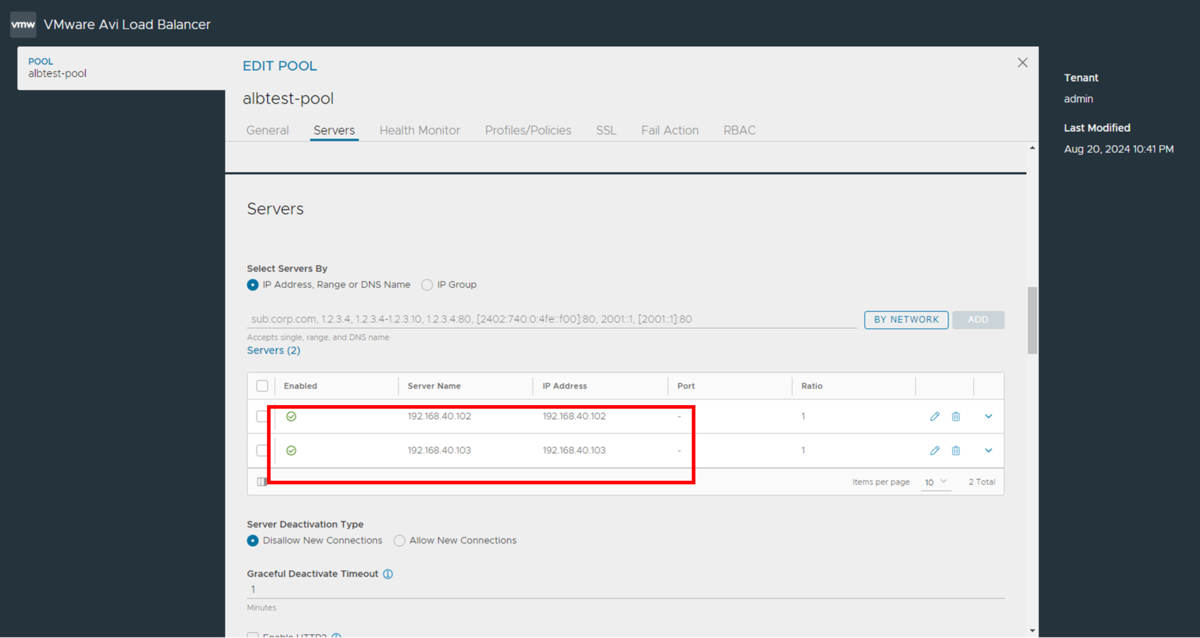Click scroll down arrow in dialog
The height and width of the screenshot is (638, 1200).
point(1032,630)
